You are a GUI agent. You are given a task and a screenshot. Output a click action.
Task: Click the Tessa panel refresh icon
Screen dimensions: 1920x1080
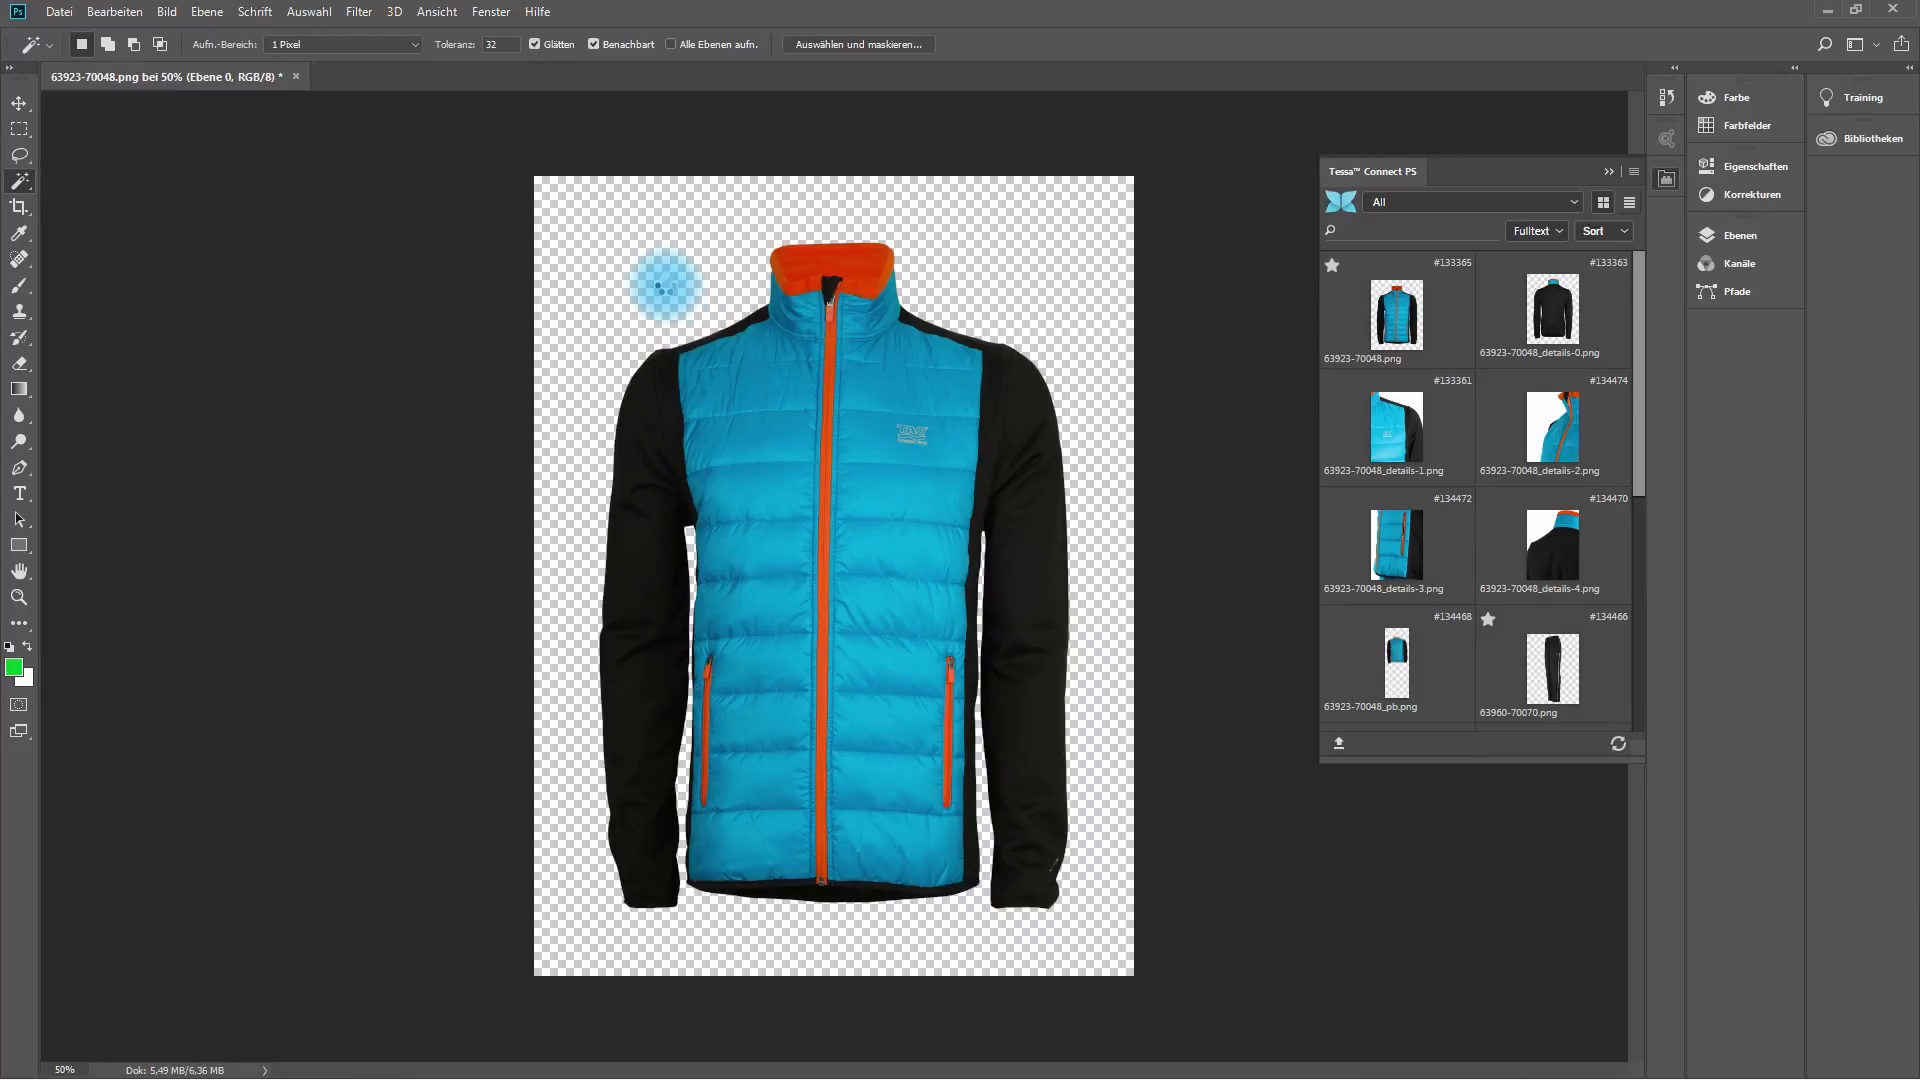1618,743
